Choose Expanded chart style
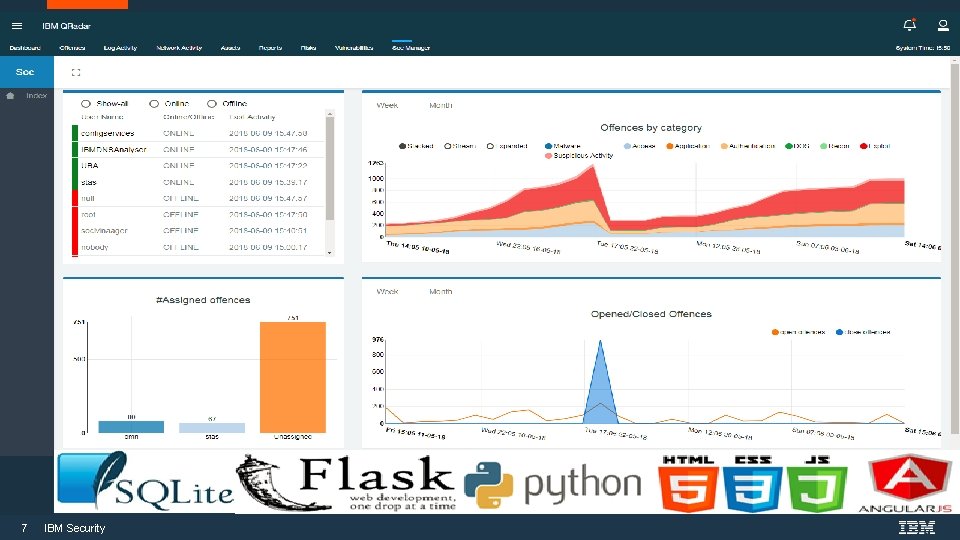The image size is (960, 540). pos(490,146)
